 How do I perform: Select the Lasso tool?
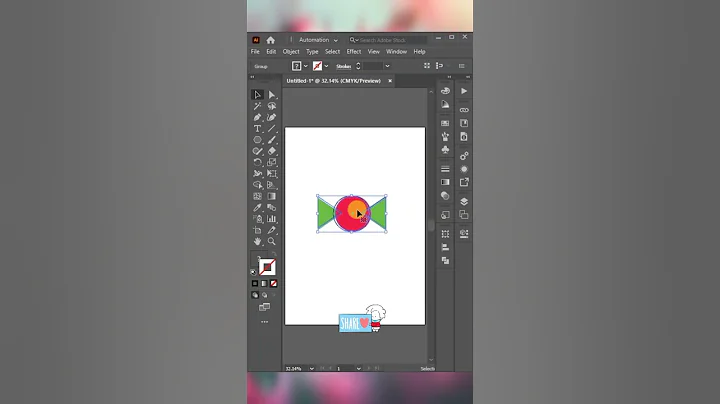(x=272, y=106)
